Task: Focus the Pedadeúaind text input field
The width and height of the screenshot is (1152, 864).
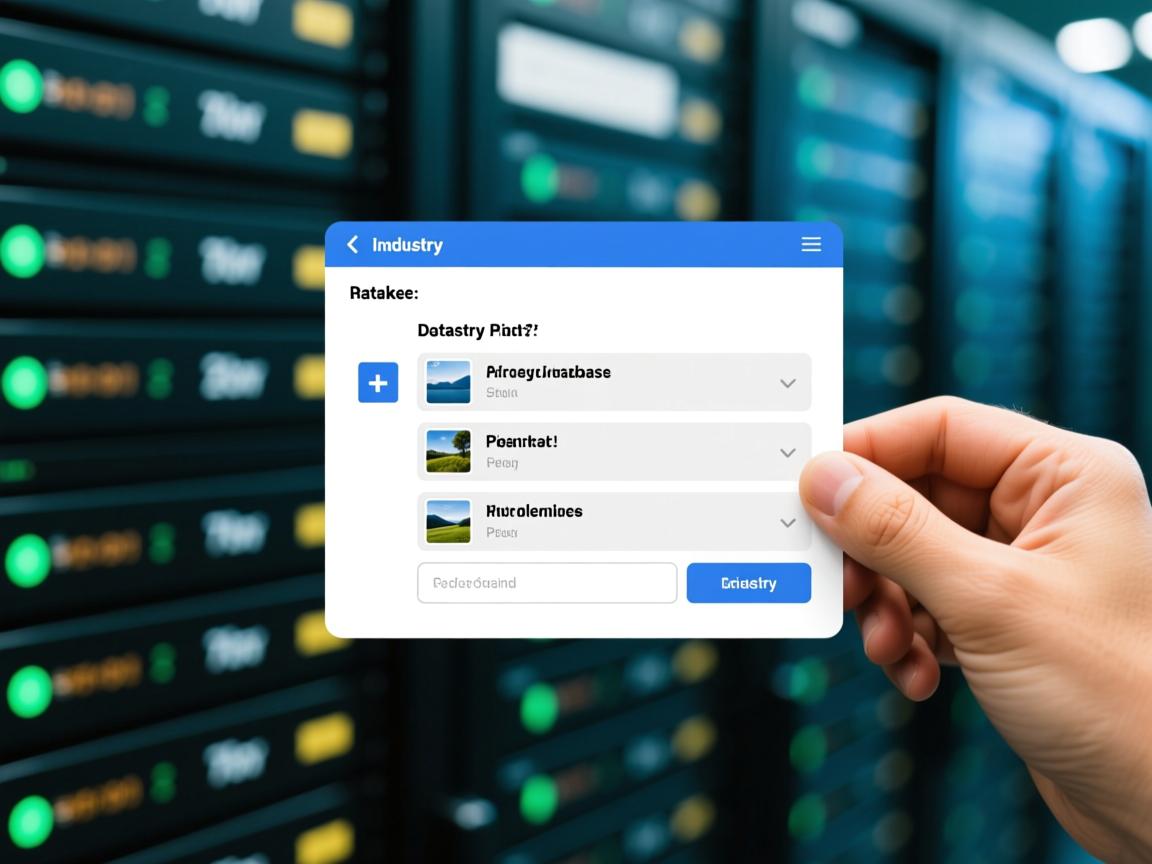Action: tap(547, 583)
